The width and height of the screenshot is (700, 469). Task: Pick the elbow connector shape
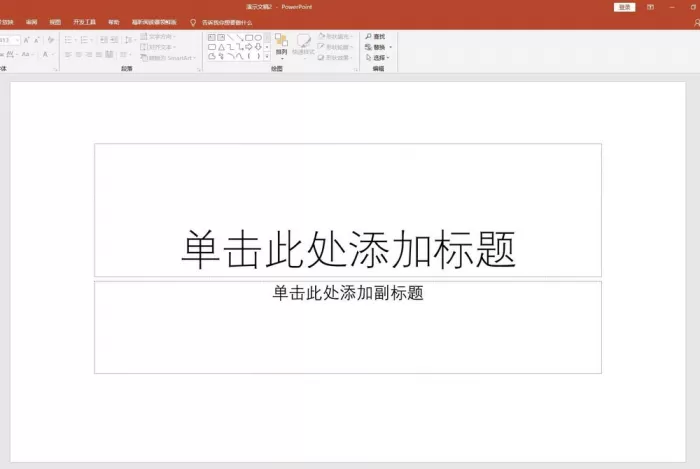[230, 47]
